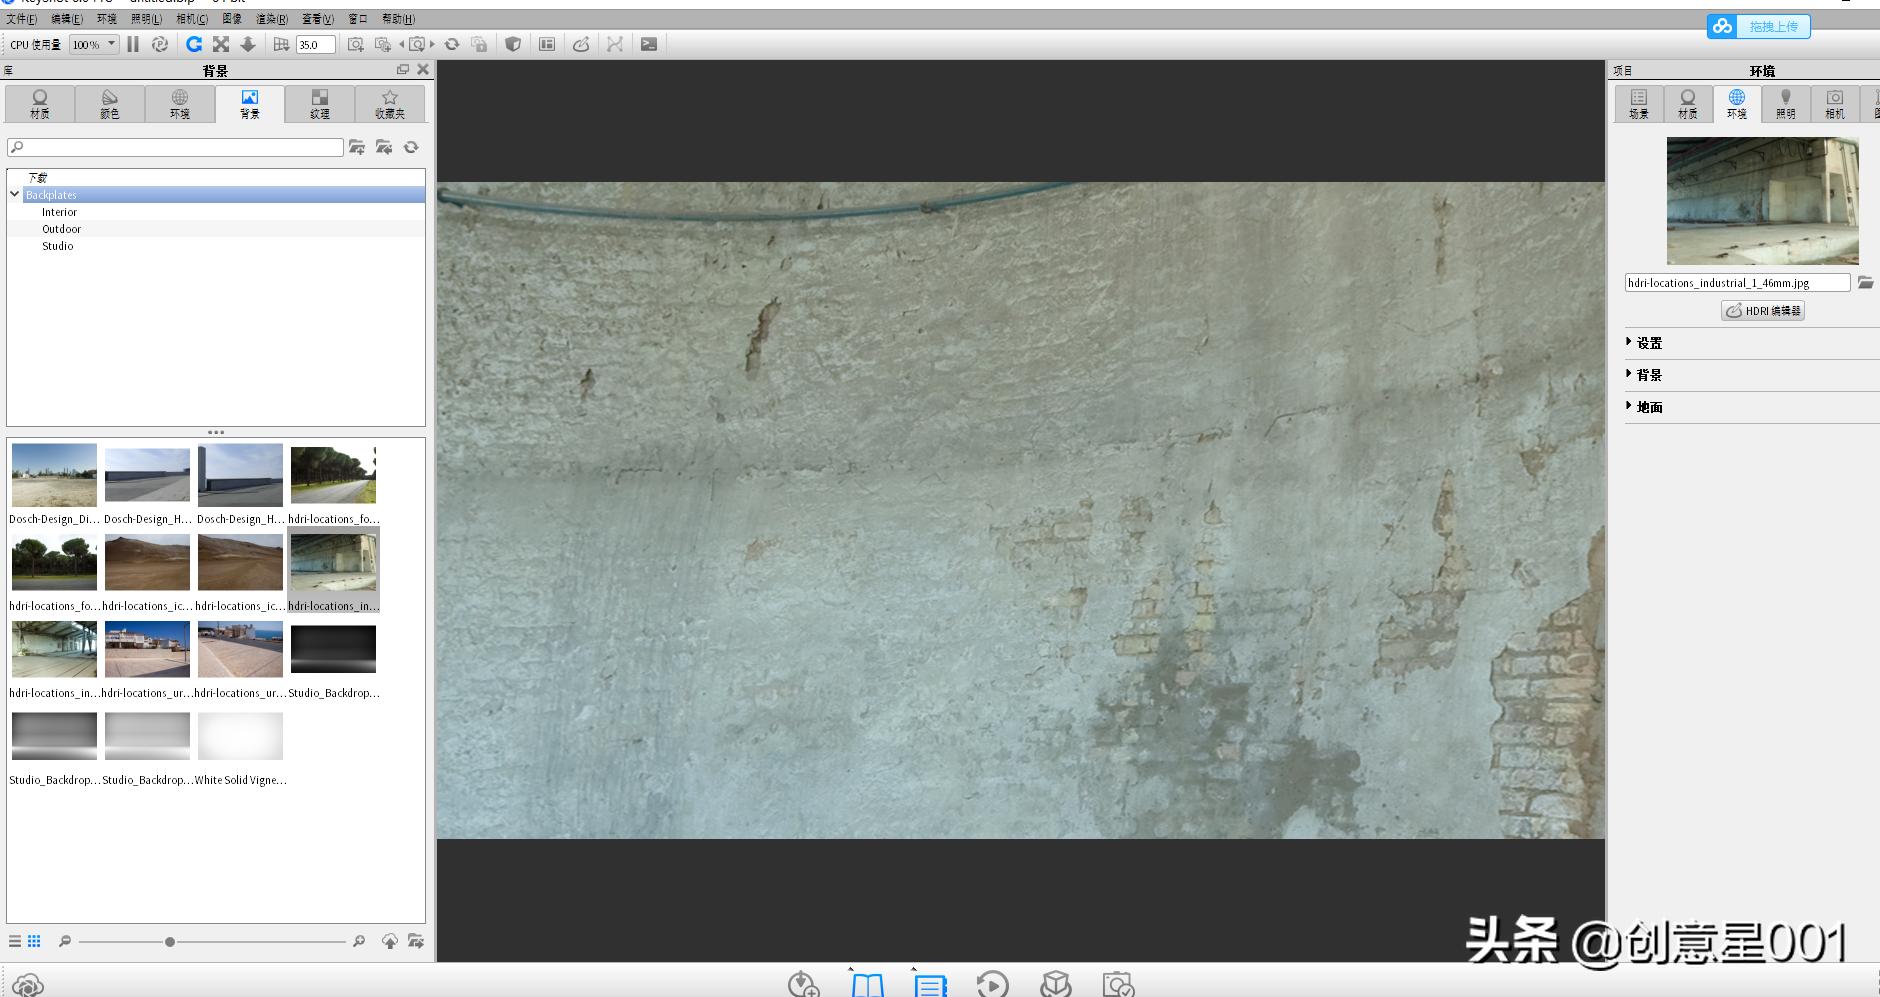Viewport: 1880px width, 997px height.
Task: Switch to the 照明 project tab
Action: [1786, 104]
